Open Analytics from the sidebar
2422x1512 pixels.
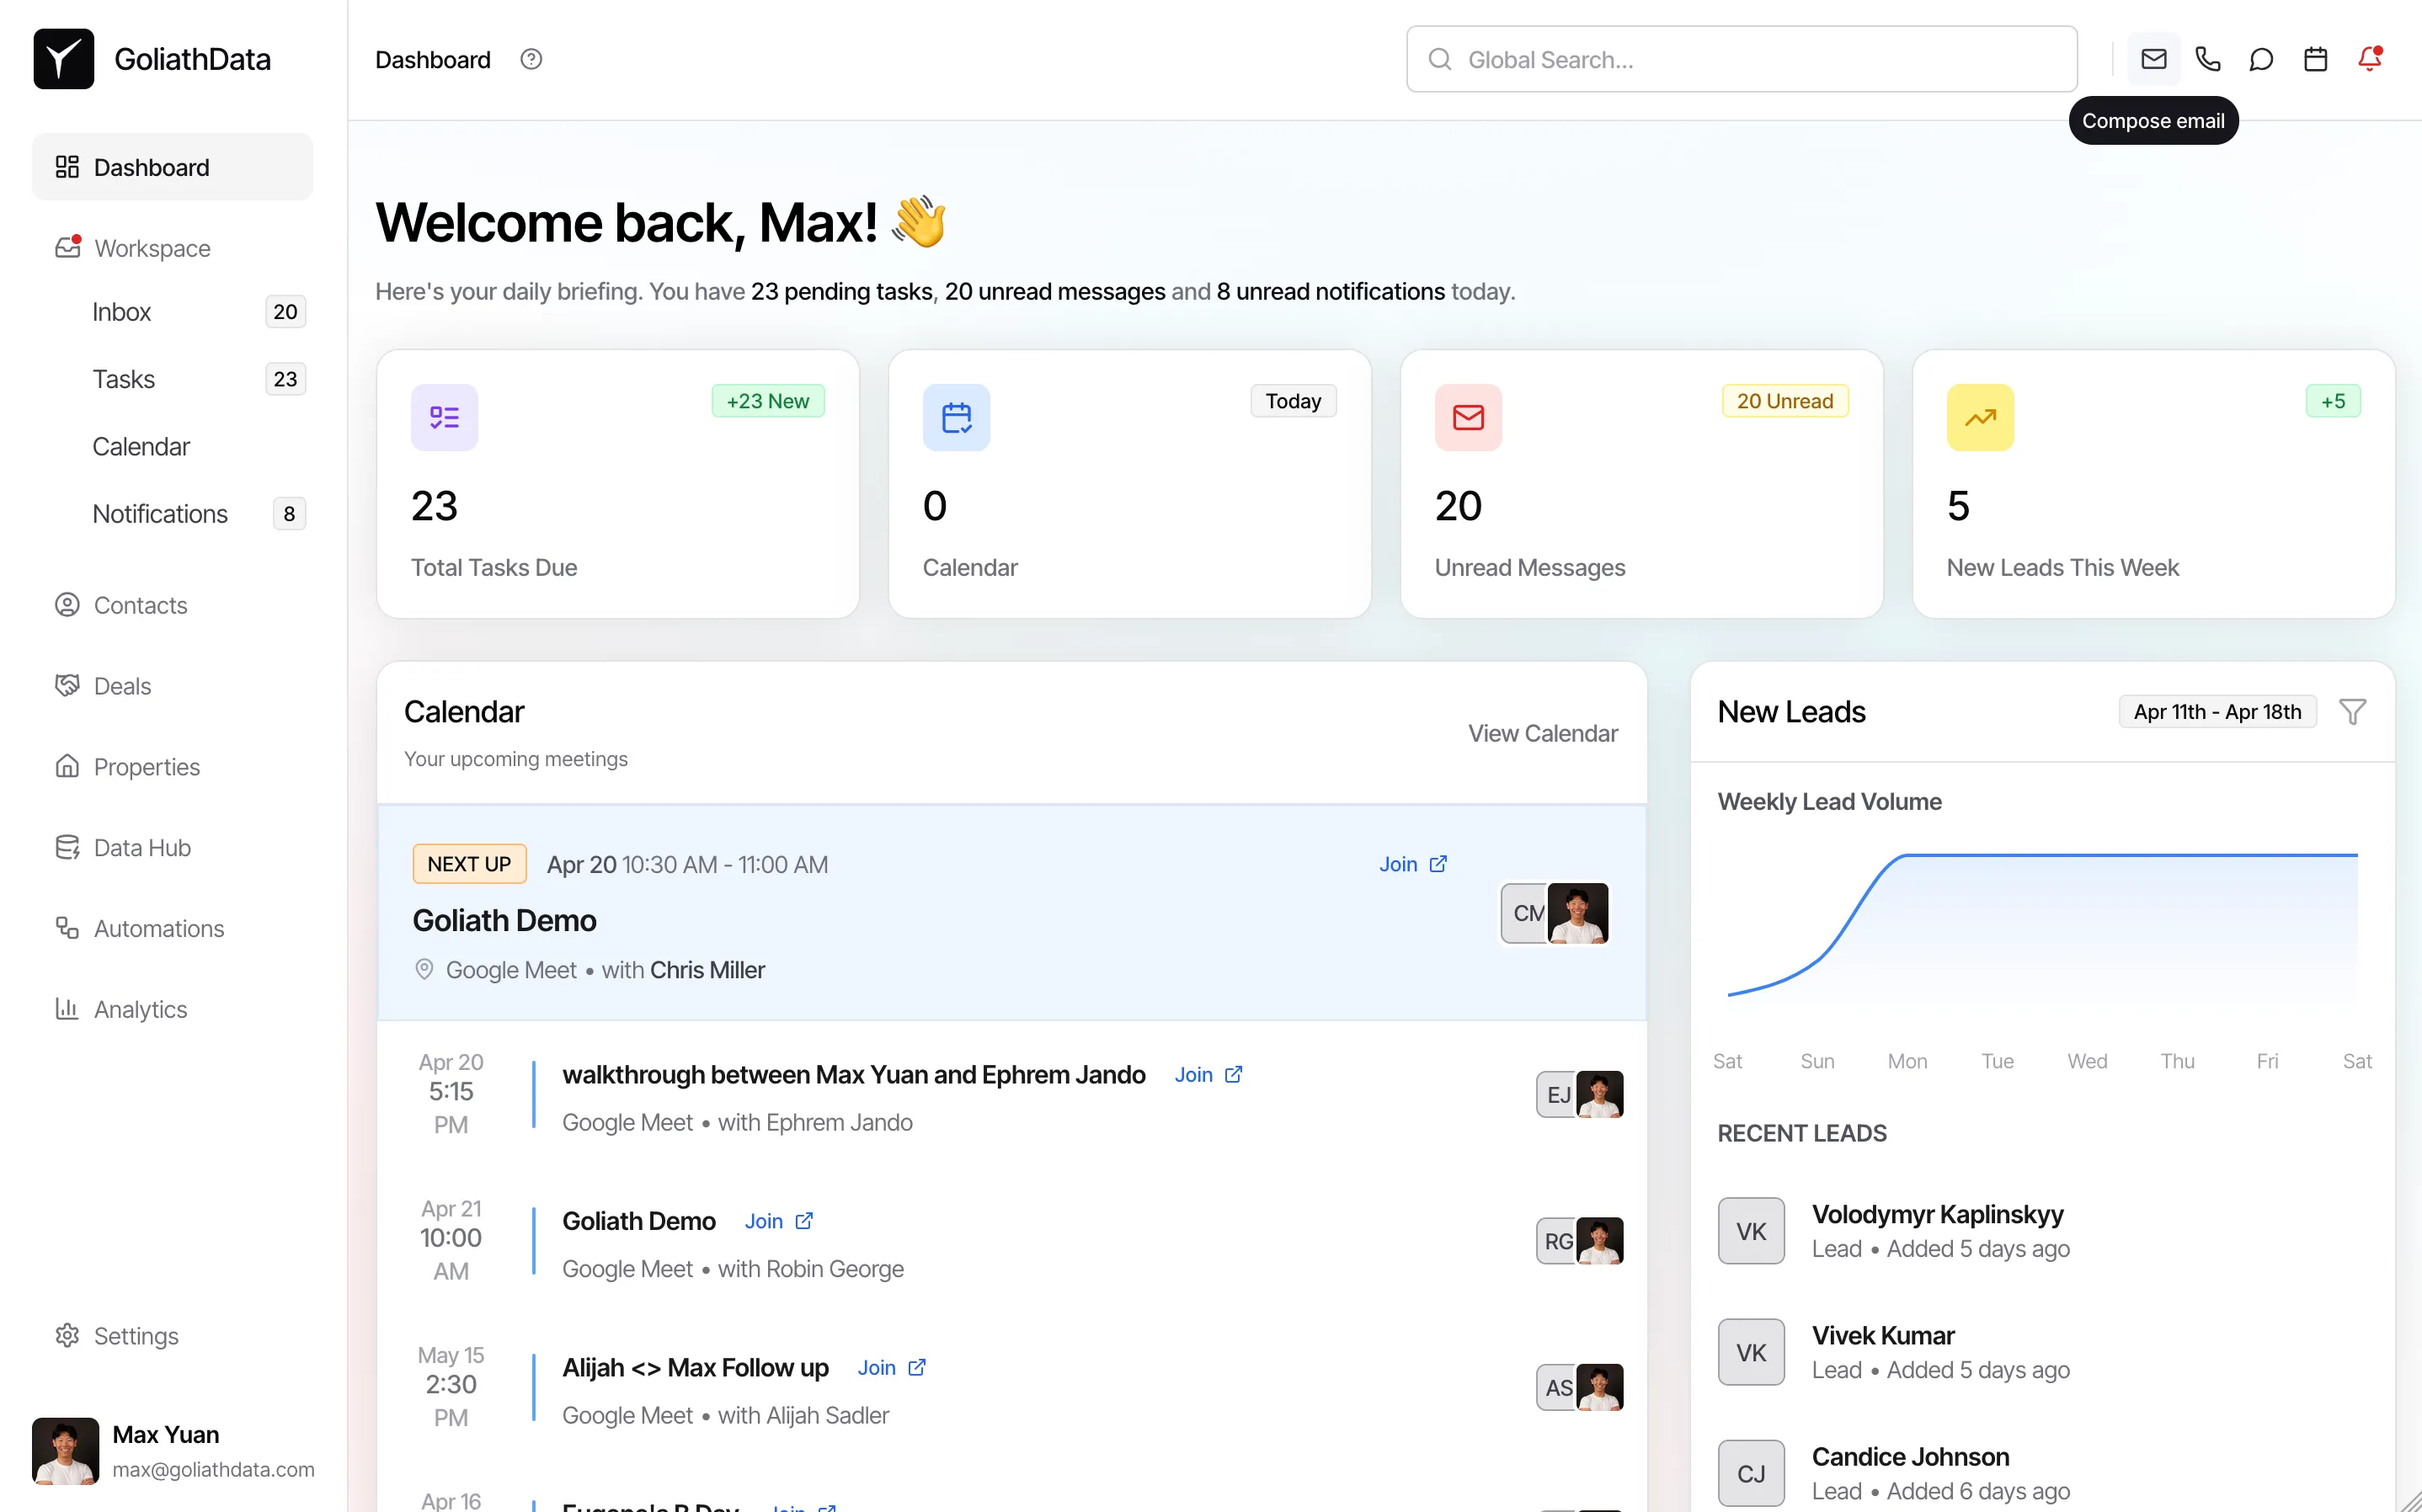coord(140,1009)
